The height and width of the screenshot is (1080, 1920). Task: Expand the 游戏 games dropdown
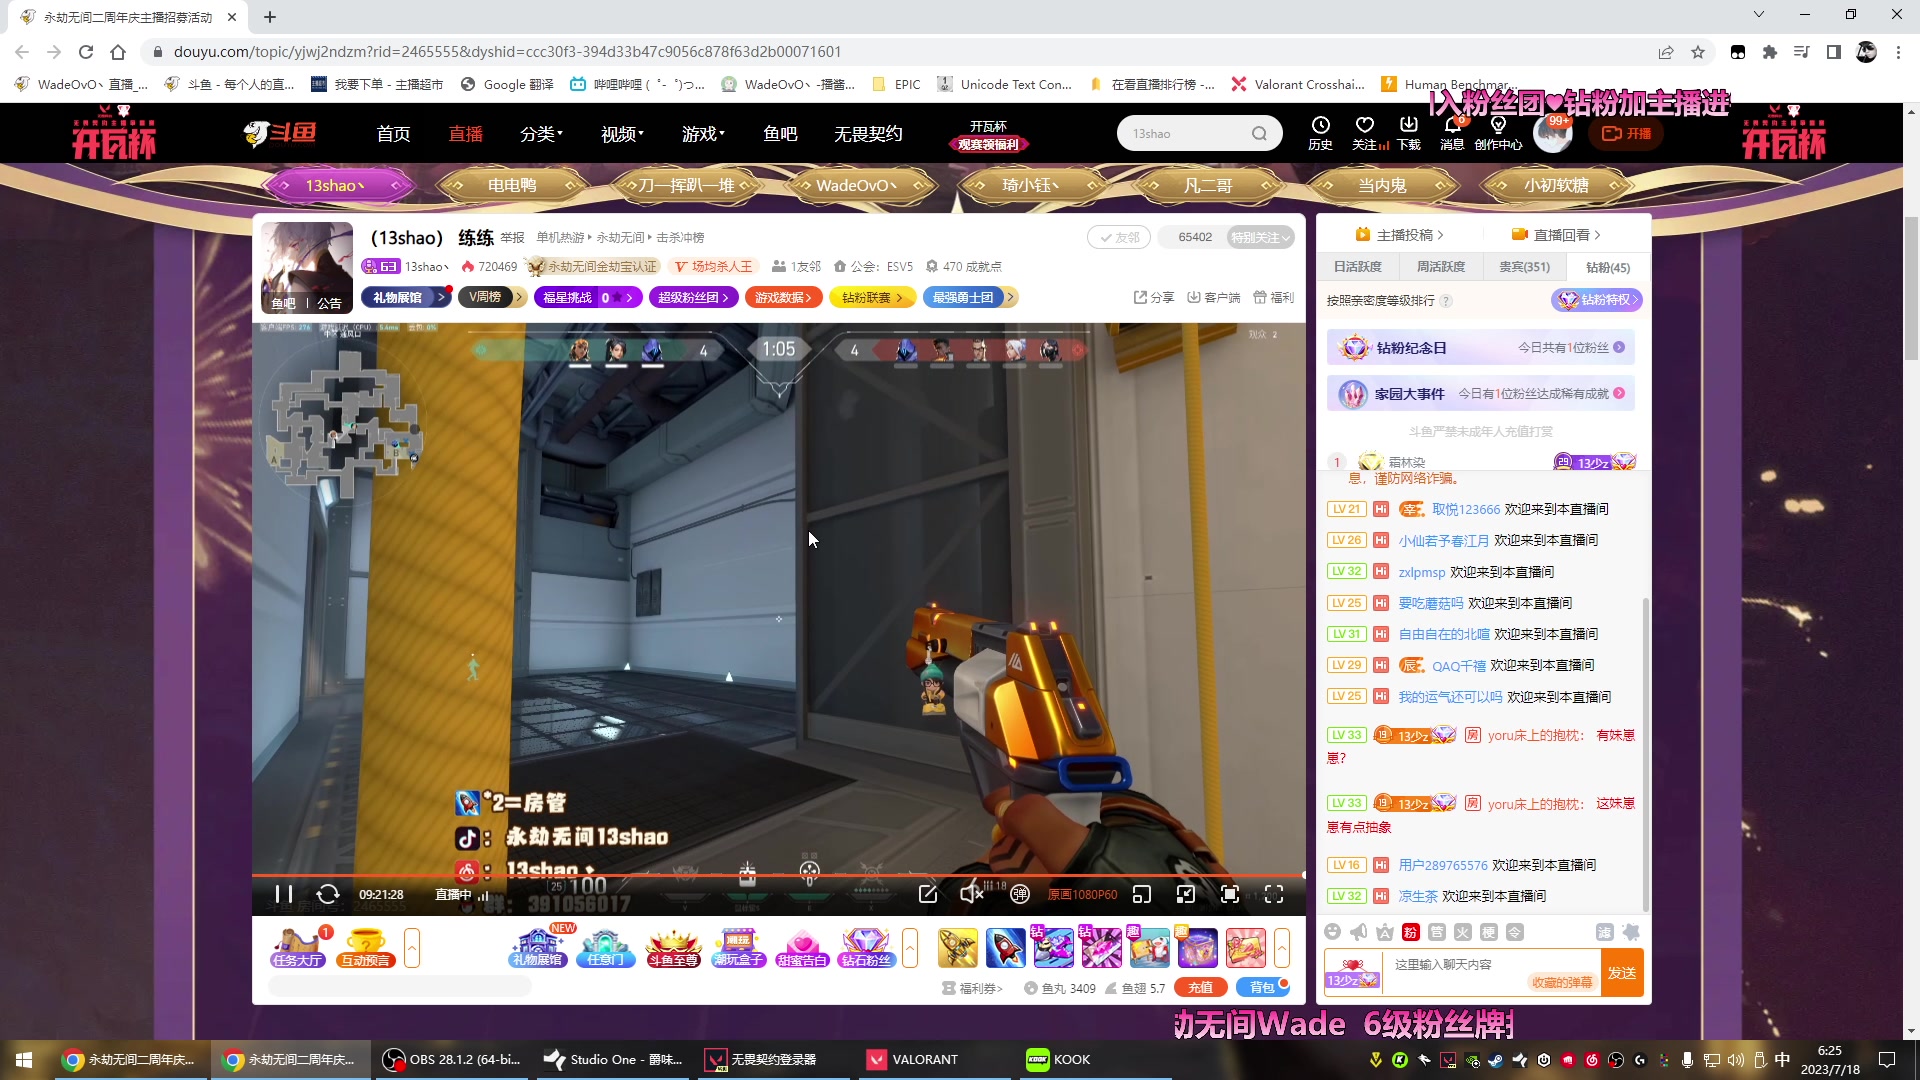[x=703, y=134]
